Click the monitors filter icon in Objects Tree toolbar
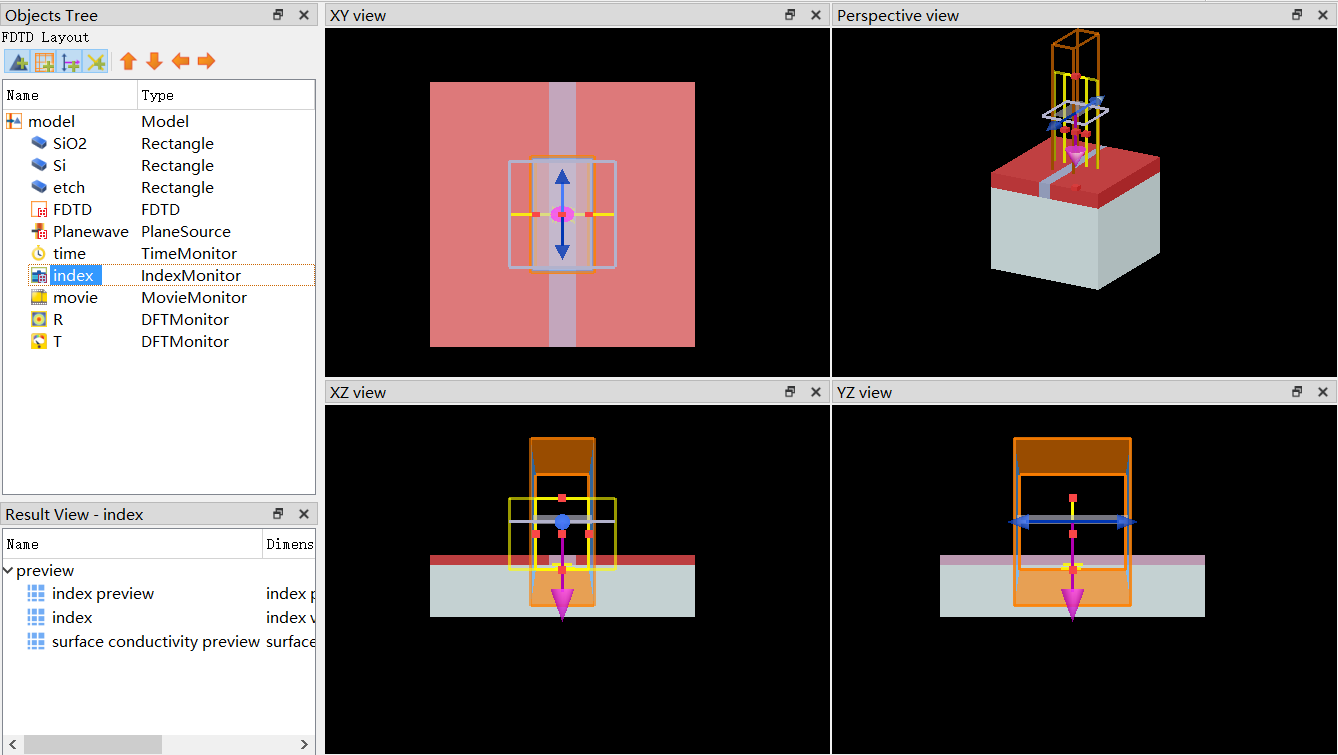1338x755 pixels. tap(96, 61)
